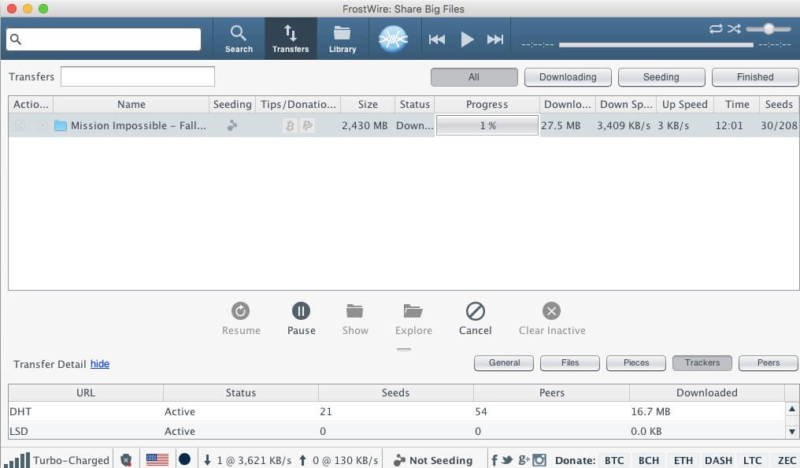Filter transfers by Finished
This screenshot has height=468, width=800.
pyautogui.click(x=755, y=77)
